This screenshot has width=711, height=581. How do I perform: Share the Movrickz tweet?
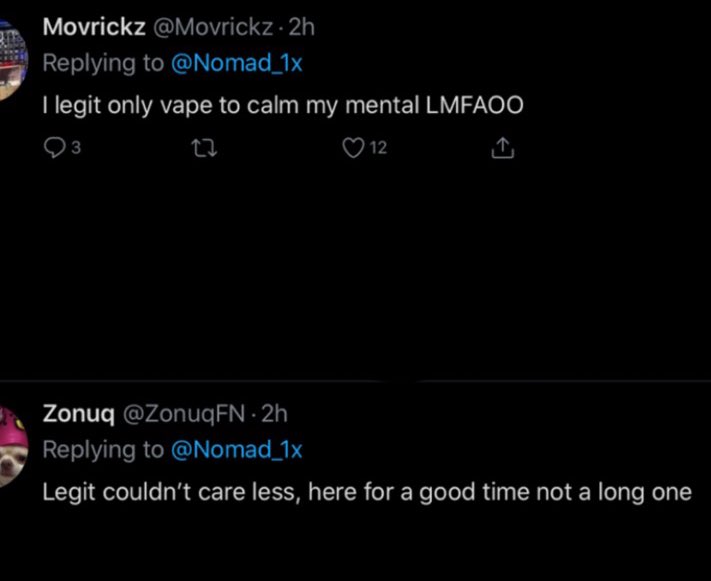tap(502, 149)
